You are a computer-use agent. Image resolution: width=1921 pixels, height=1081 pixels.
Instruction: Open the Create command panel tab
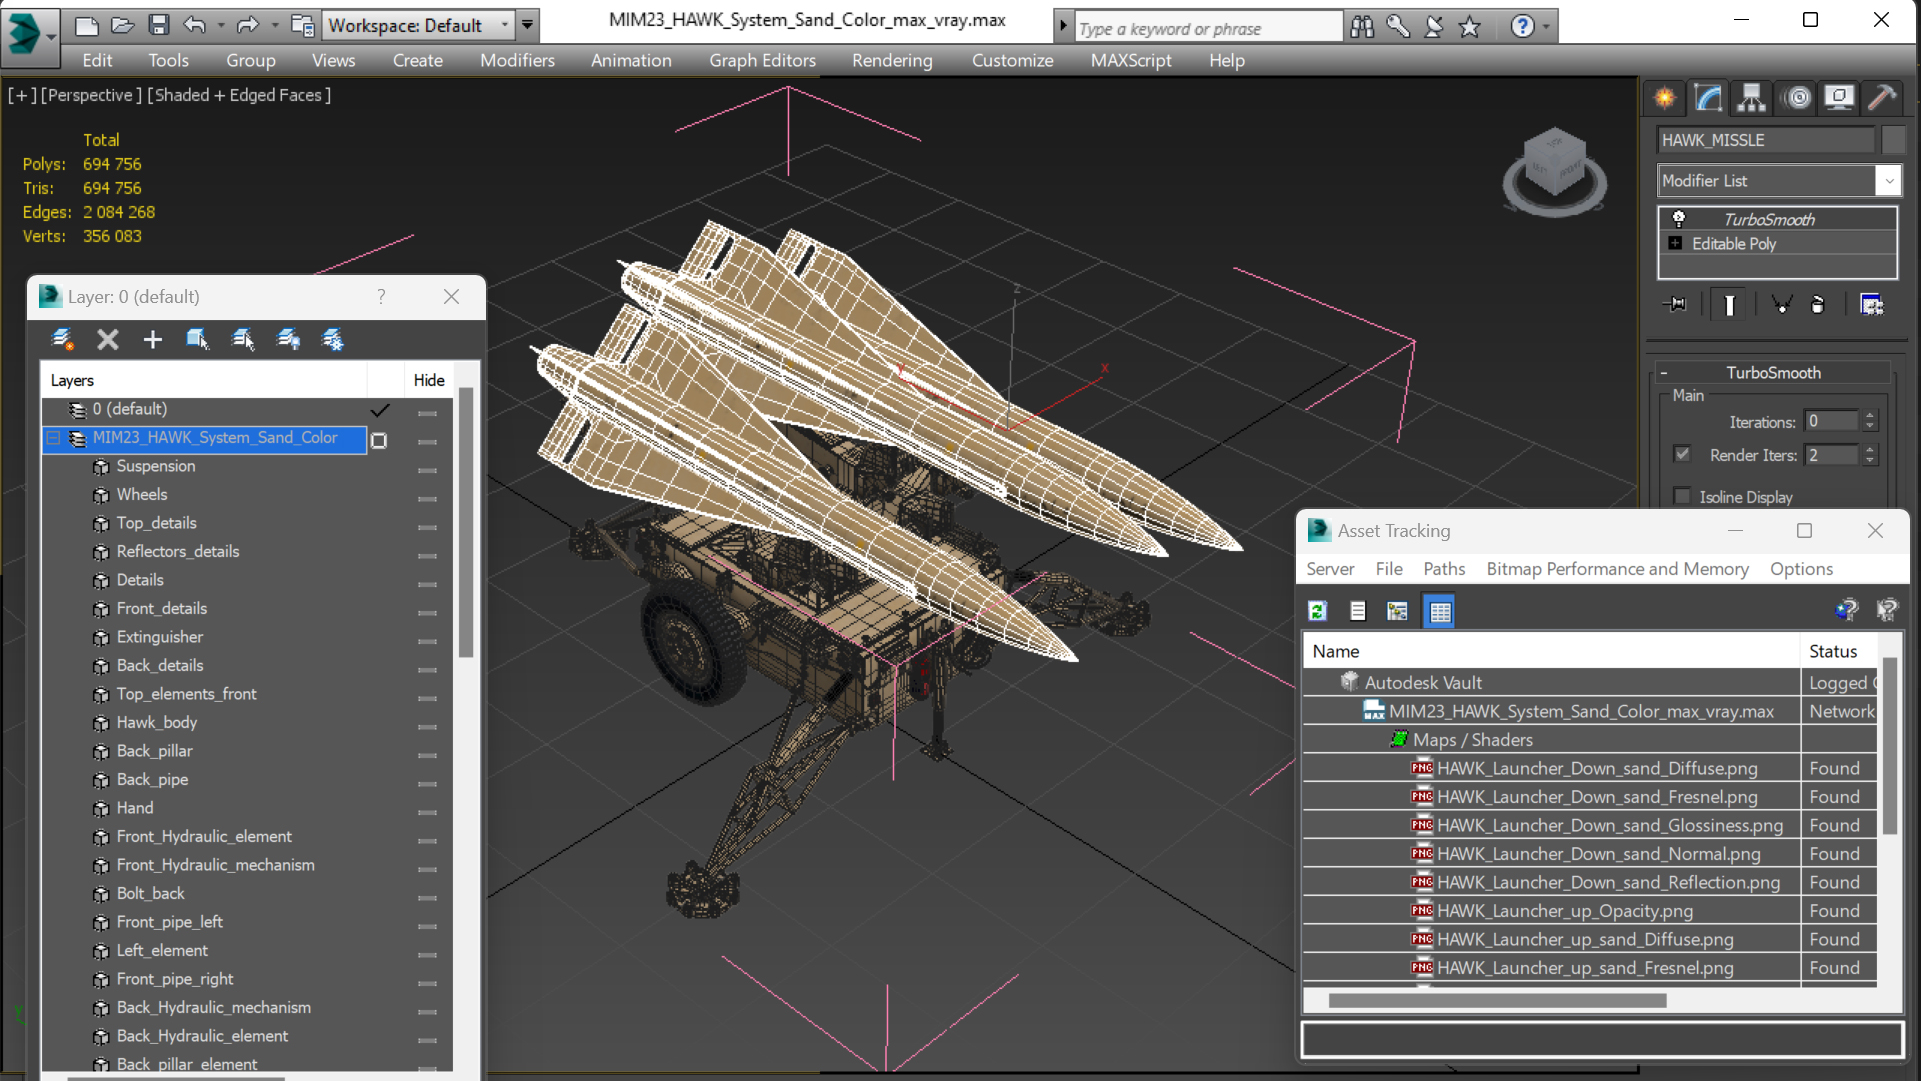coord(1665,97)
